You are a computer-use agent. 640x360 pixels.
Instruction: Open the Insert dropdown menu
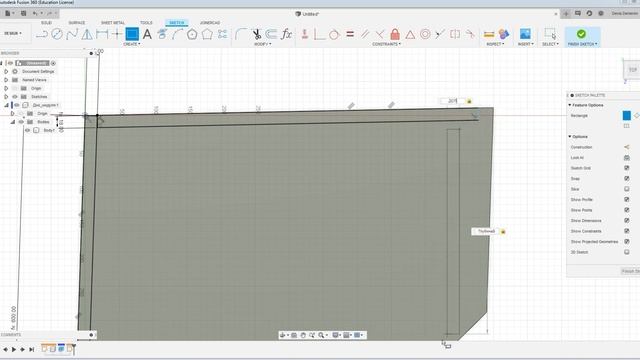pyautogui.click(x=525, y=44)
